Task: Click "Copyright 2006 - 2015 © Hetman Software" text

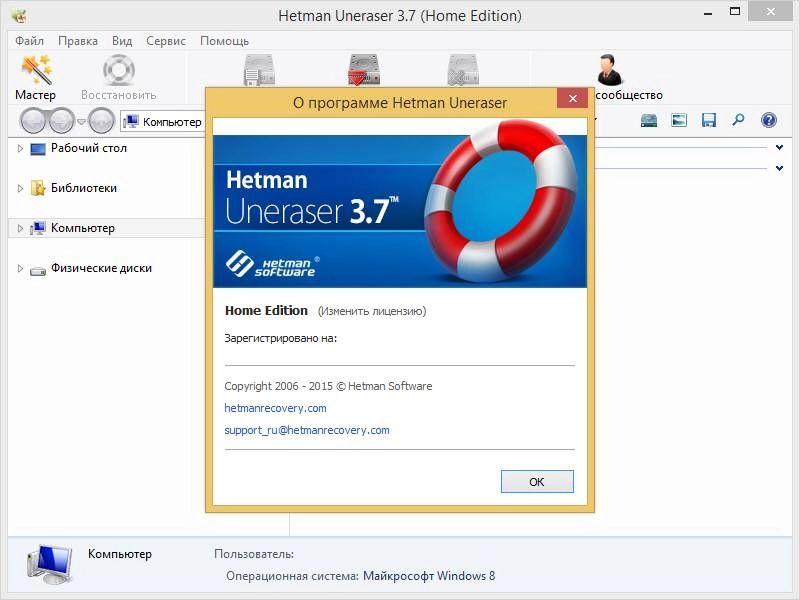Action: 328,386
